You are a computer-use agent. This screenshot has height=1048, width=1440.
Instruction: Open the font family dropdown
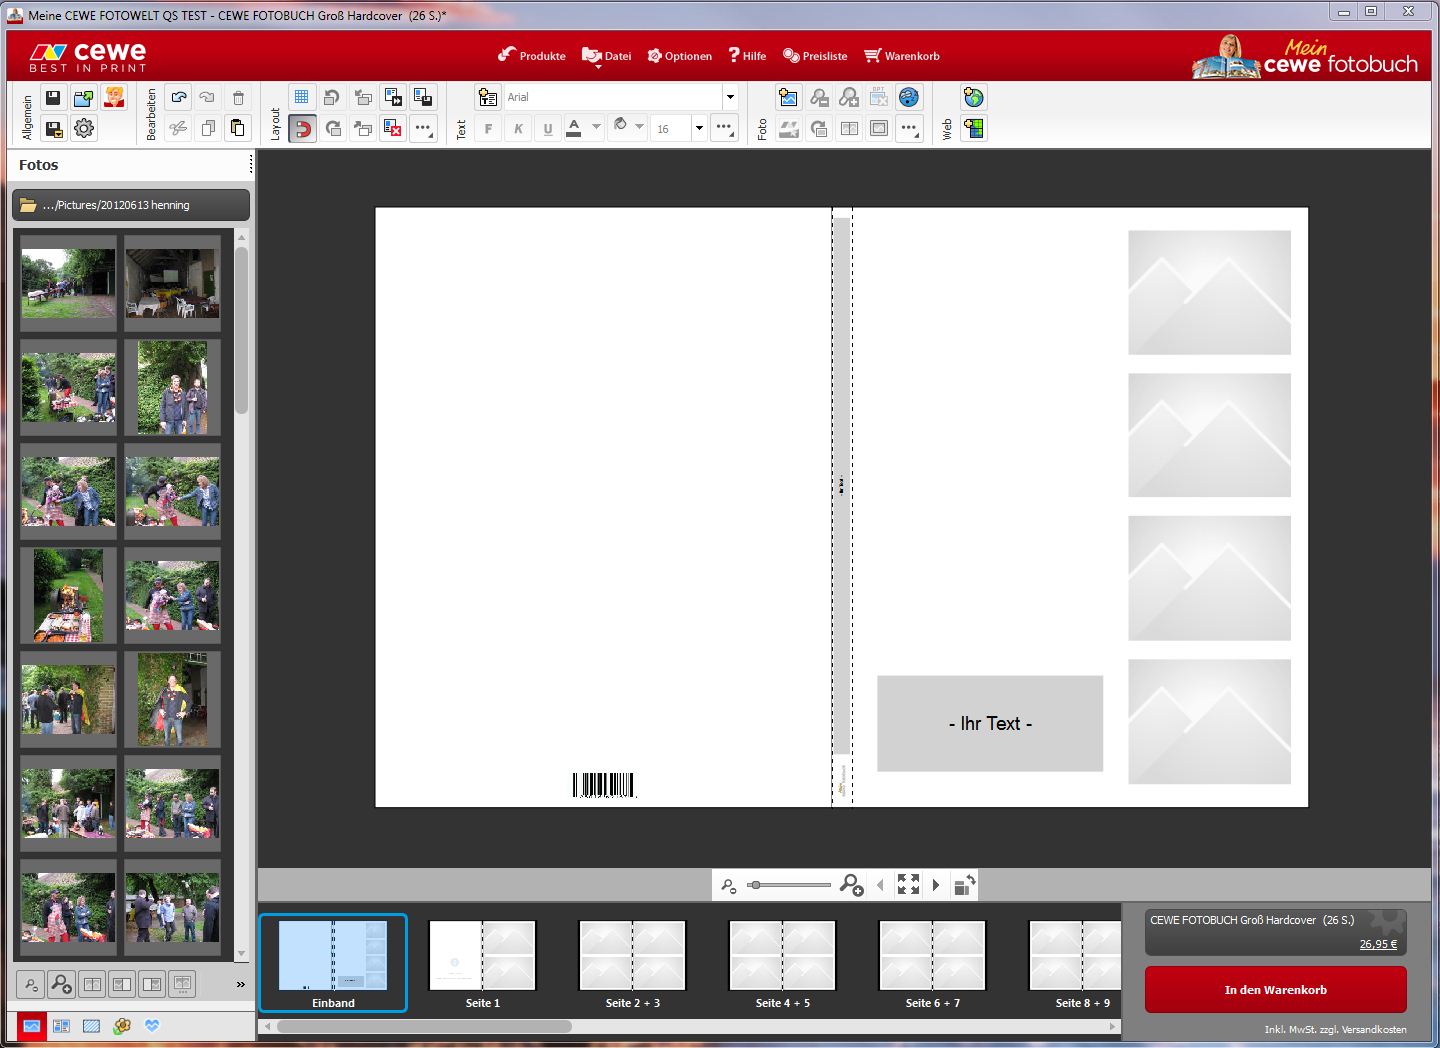tap(730, 97)
